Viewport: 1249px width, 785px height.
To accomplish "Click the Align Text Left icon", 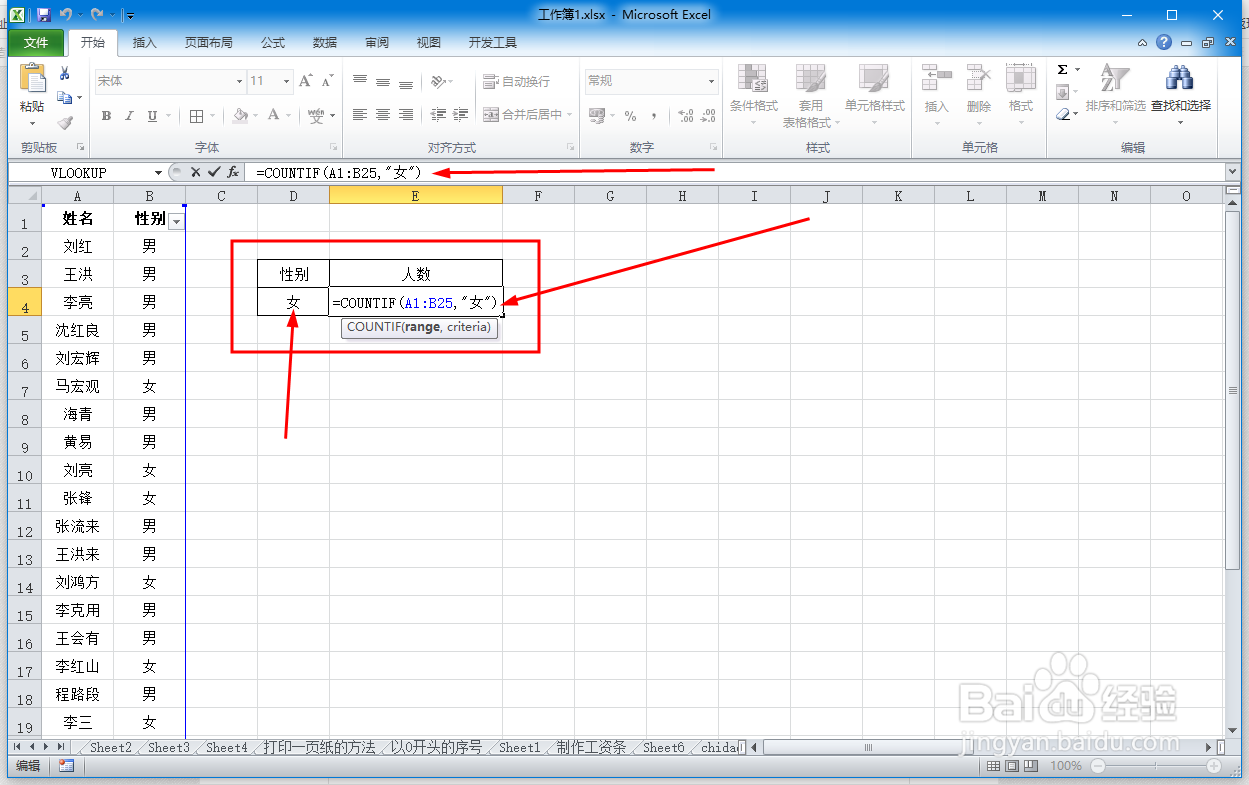I will click(360, 115).
